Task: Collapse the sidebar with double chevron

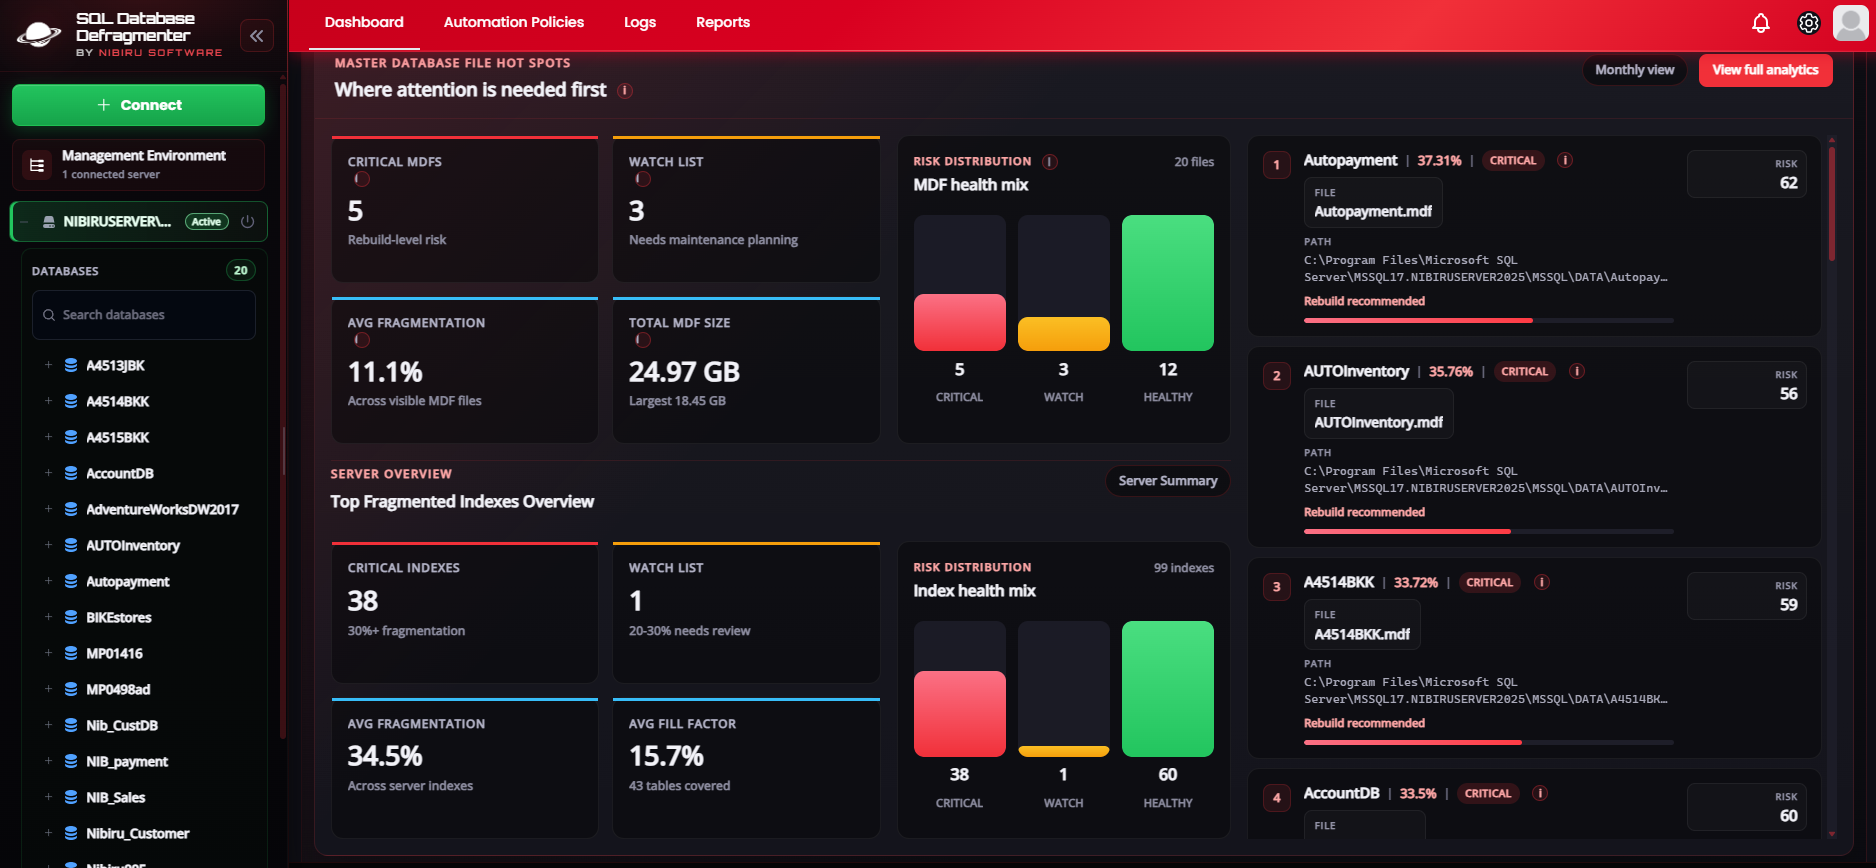Action: point(257,36)
